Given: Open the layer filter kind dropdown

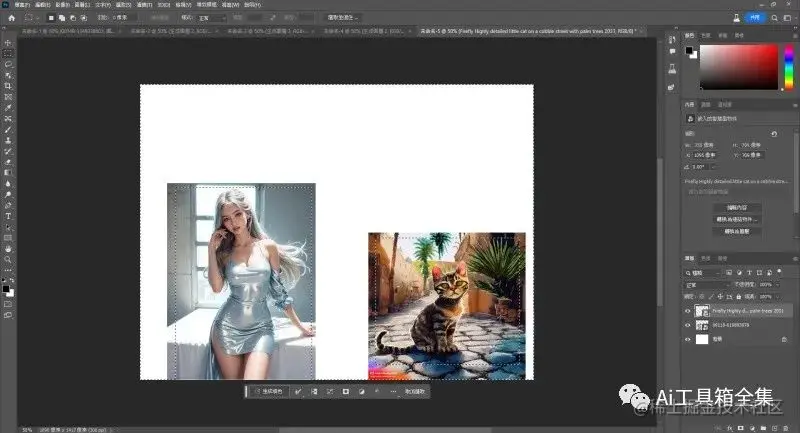Looking at the screenshot, I should point(704,273).
